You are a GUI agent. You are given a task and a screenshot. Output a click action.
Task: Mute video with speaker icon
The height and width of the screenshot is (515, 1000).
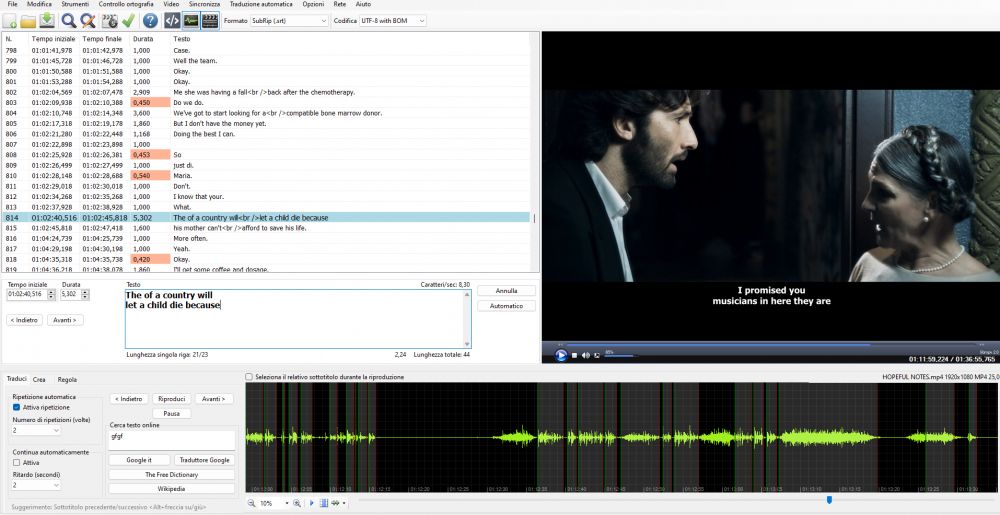coord(586,356)
